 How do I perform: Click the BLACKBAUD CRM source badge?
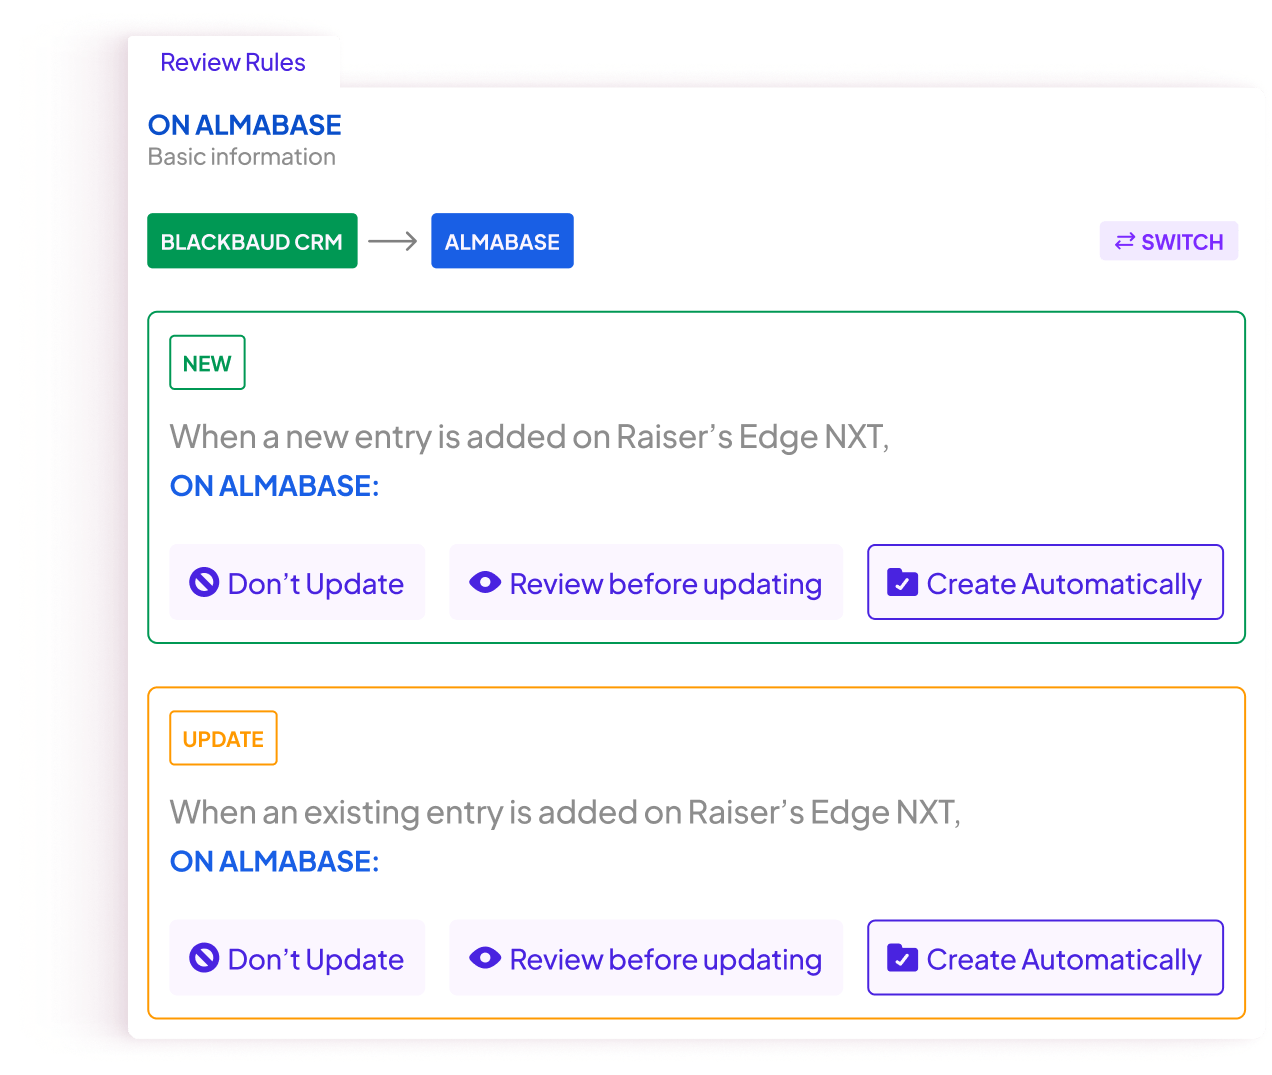(252, 240)
